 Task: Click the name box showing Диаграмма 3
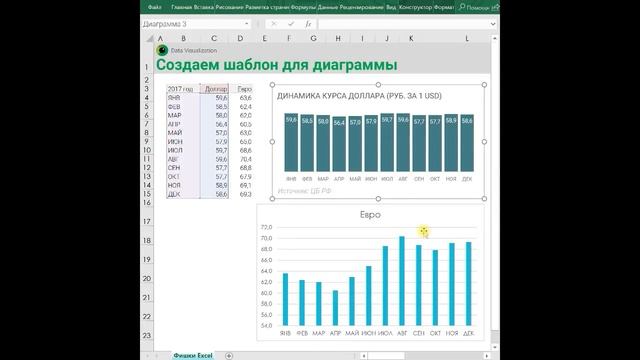pyautogui.click(x=192, y=24)
